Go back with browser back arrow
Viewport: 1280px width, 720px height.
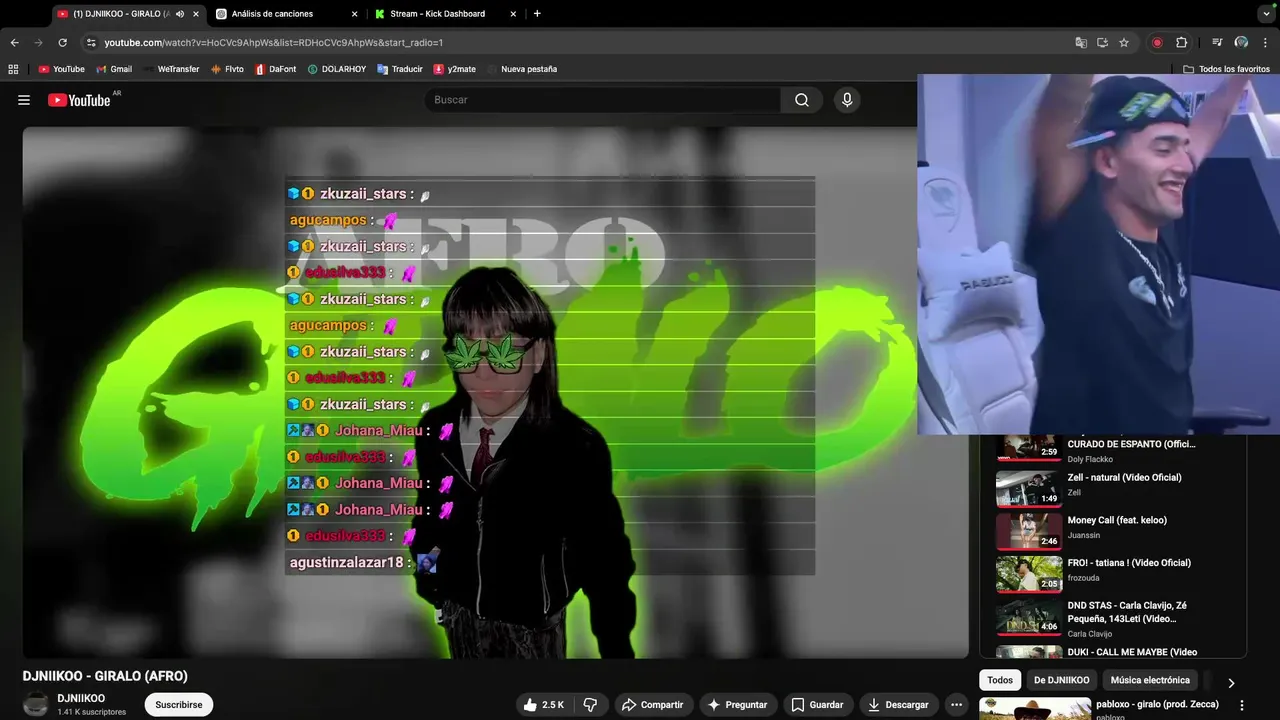tap(14, 43)
